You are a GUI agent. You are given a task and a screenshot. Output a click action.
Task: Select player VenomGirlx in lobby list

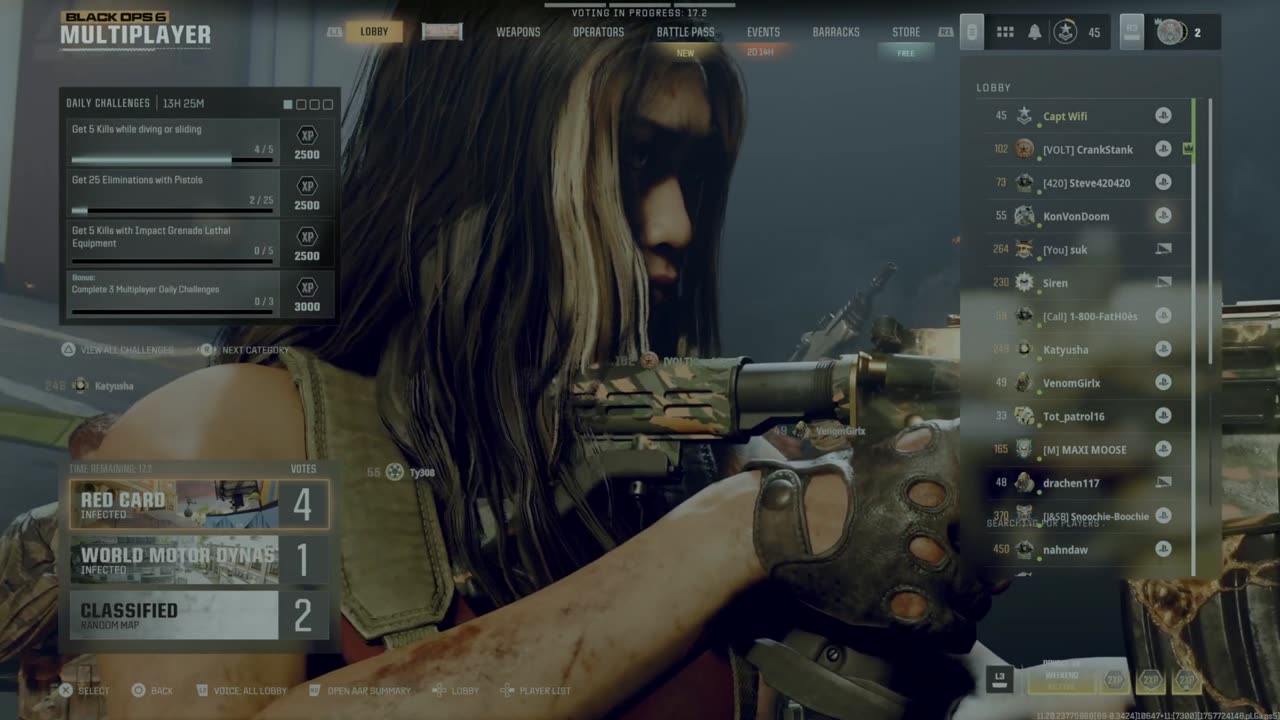(1086, 382)
